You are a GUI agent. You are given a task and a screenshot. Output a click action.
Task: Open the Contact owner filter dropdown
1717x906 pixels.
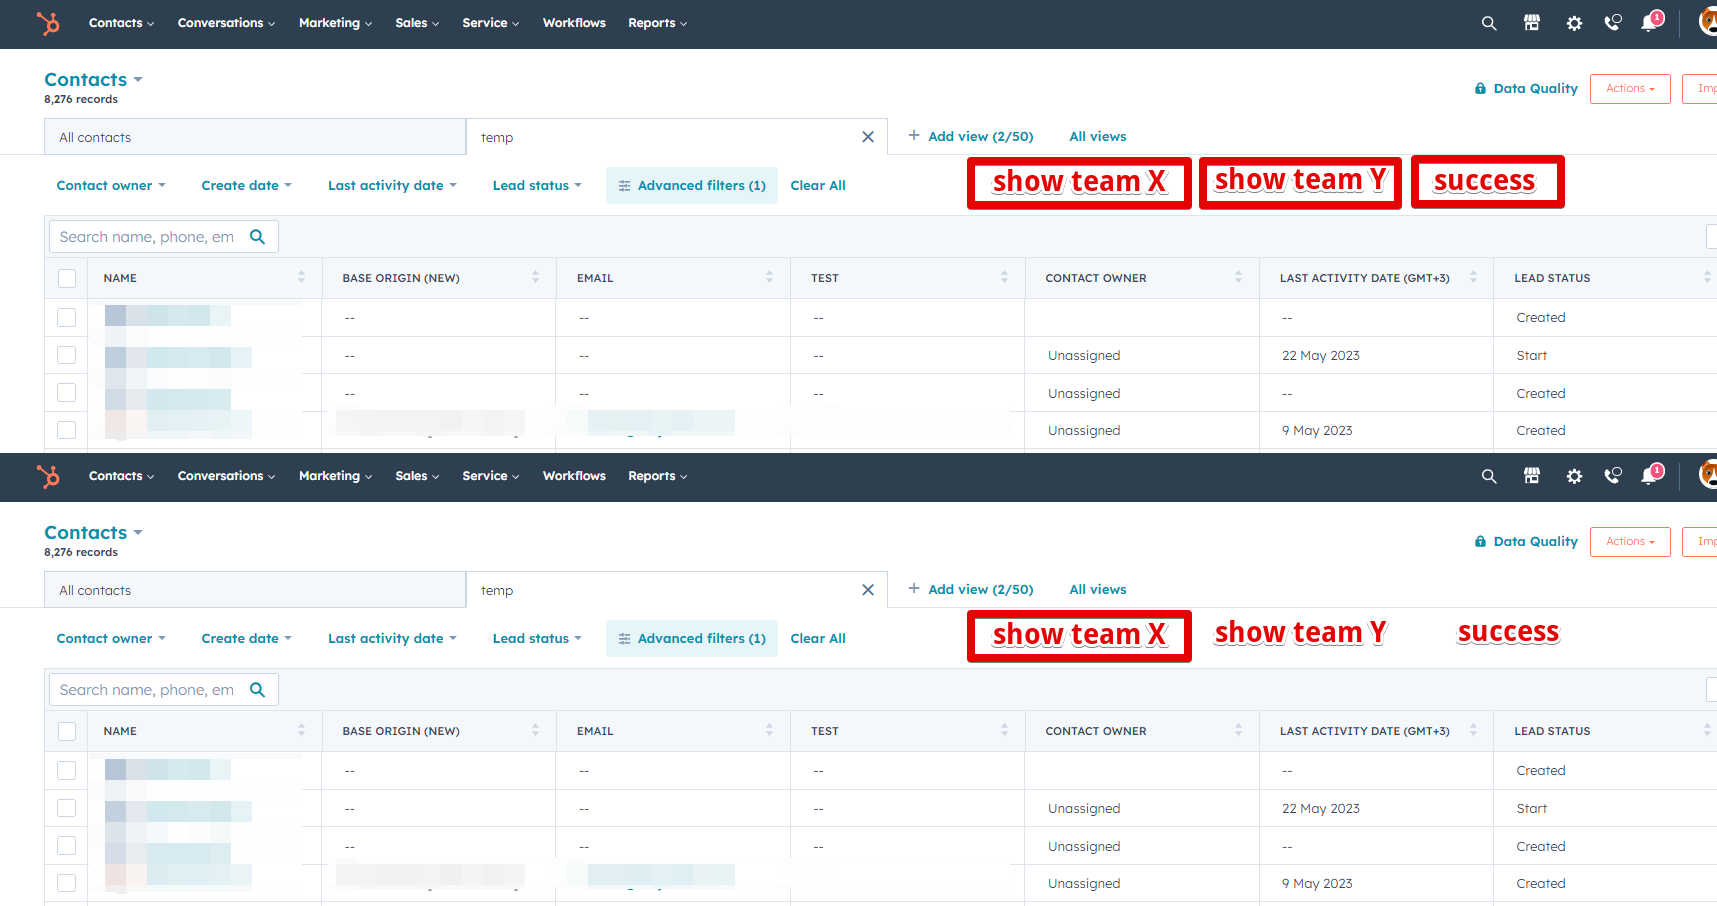point(110,185)
